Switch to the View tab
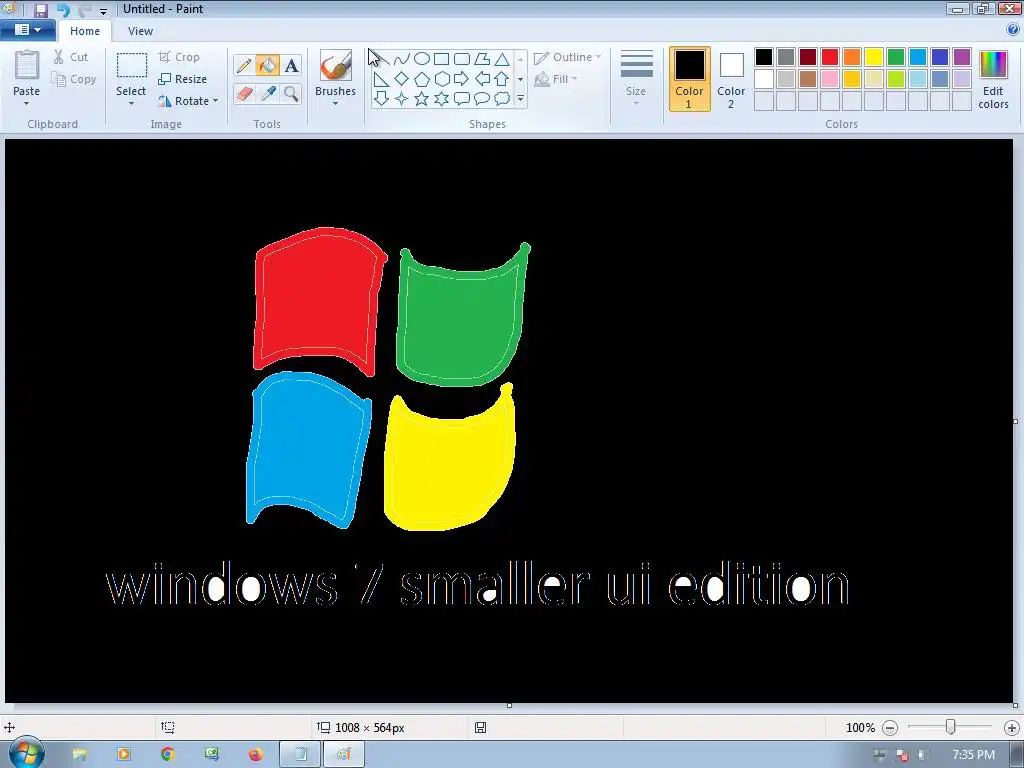1024x768 pixels. click(140, 31)
